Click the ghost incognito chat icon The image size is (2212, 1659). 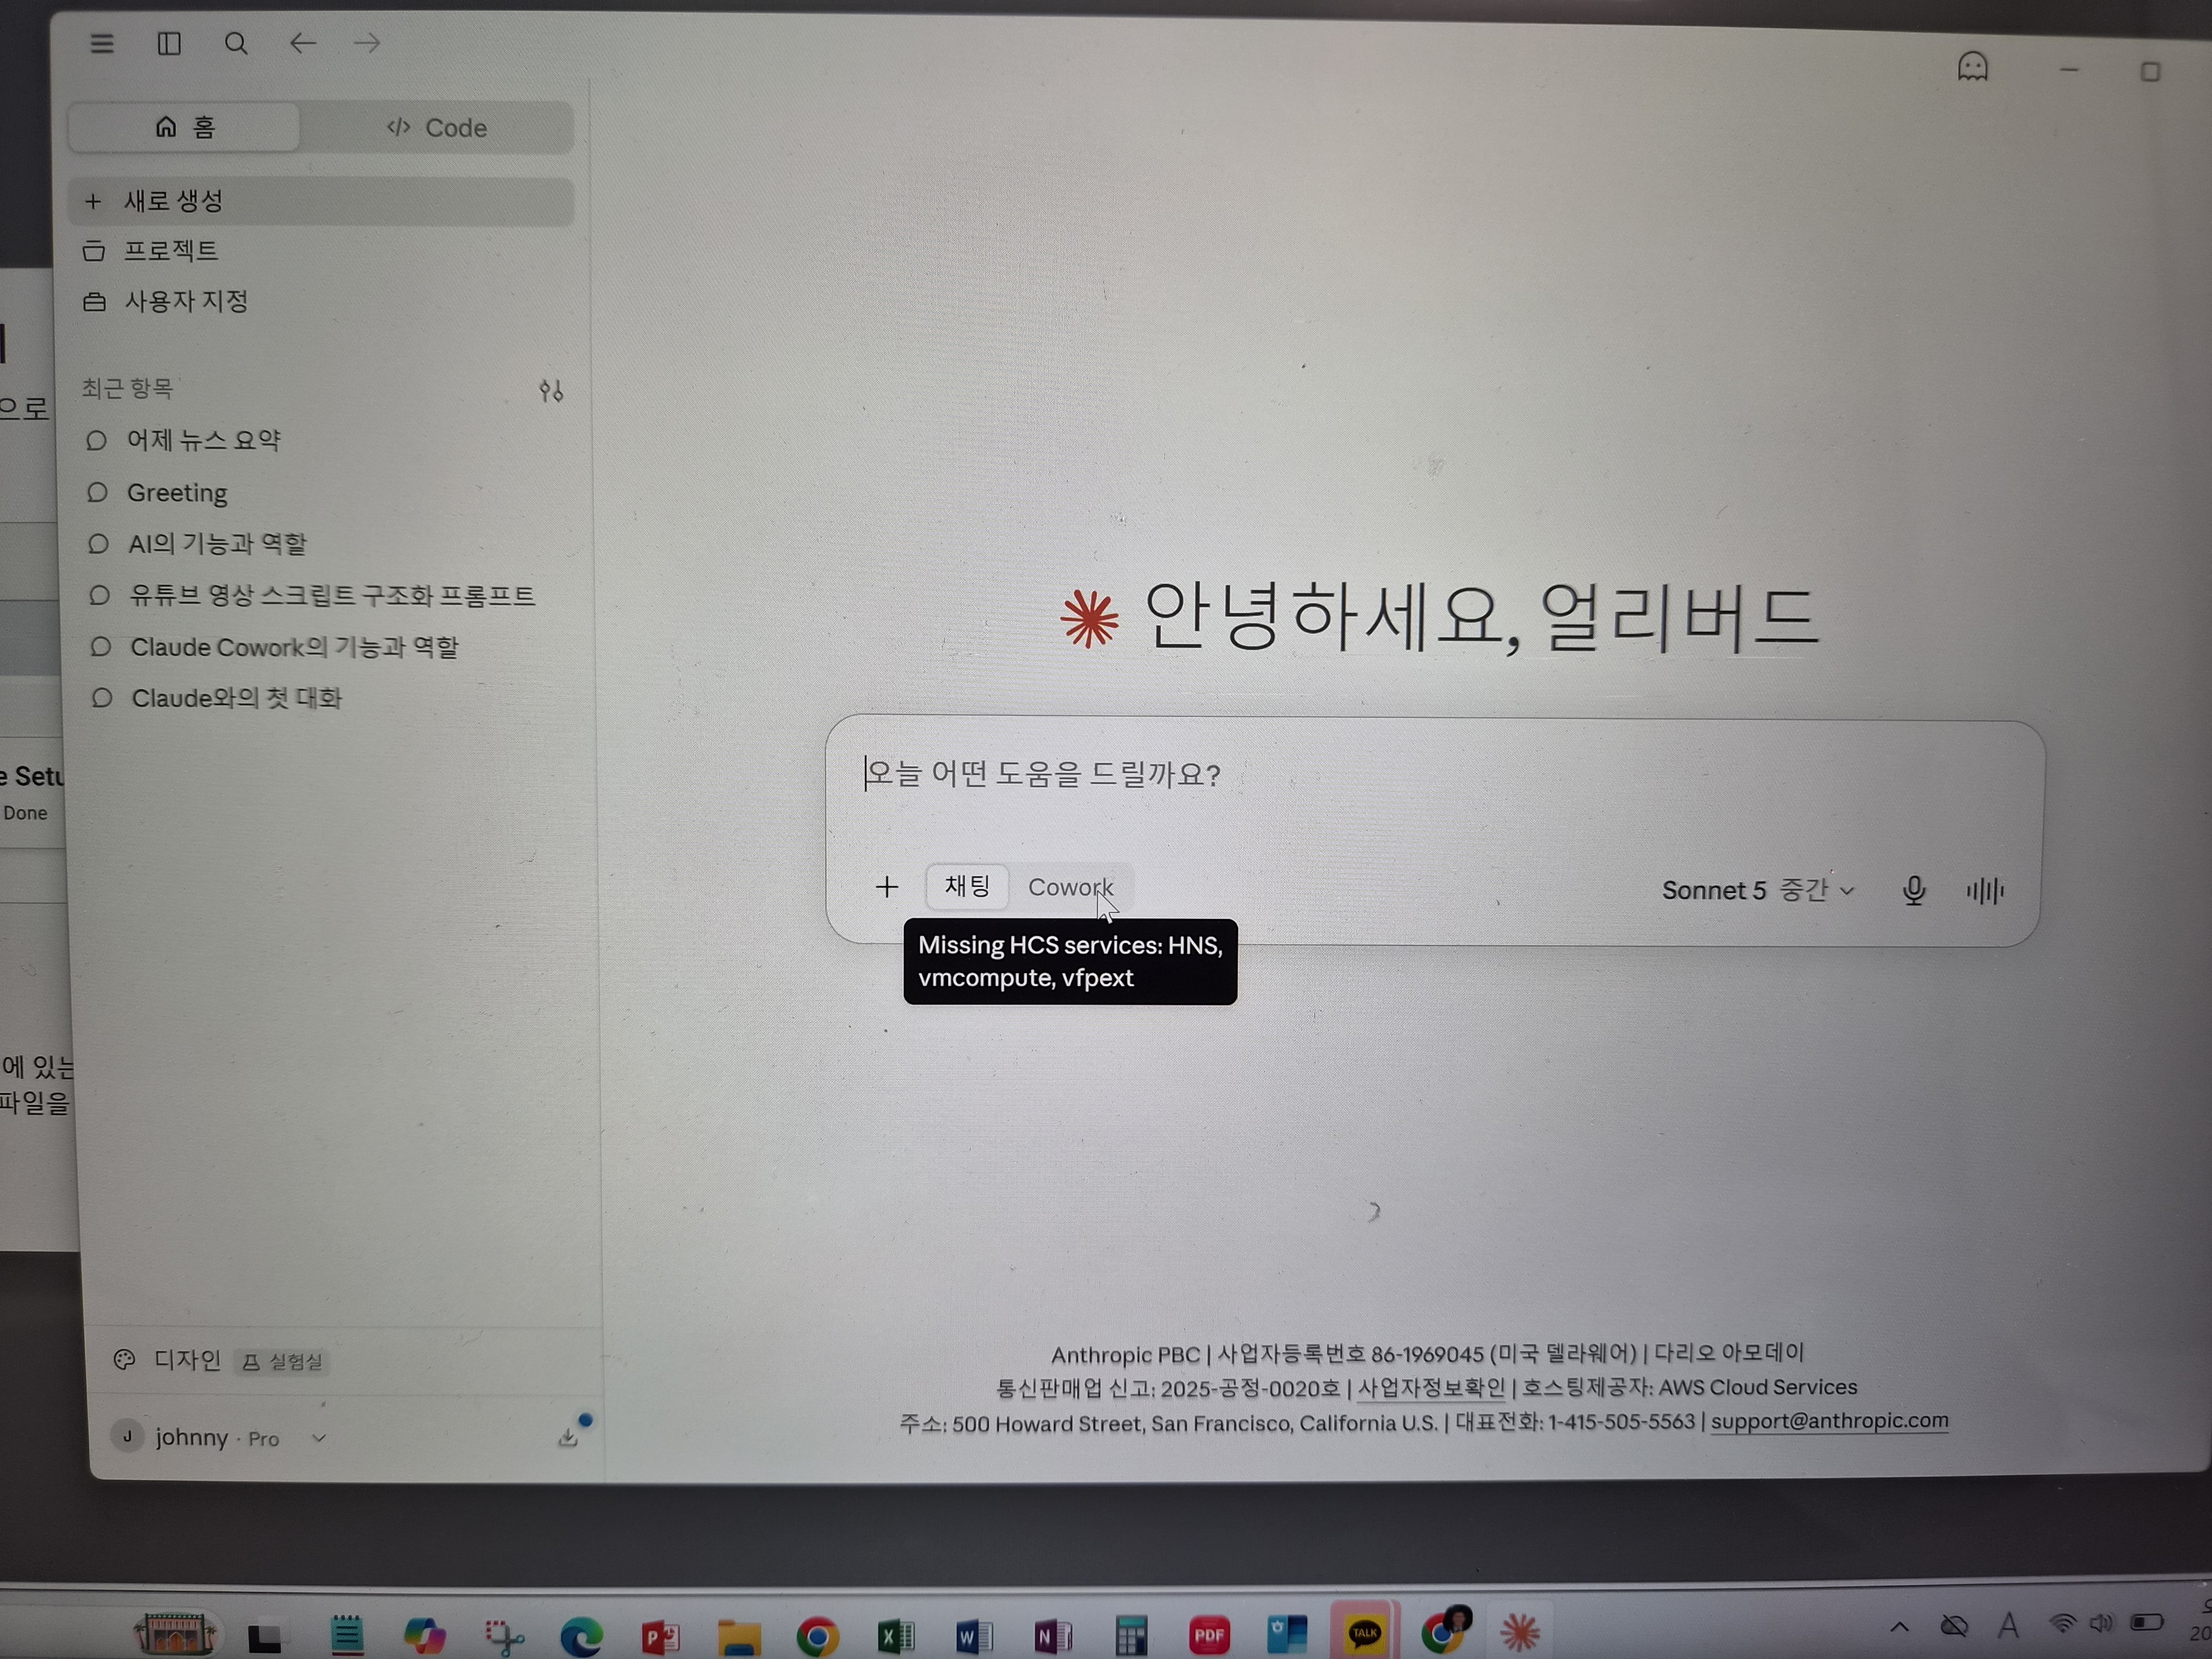tap(1972, 67)
